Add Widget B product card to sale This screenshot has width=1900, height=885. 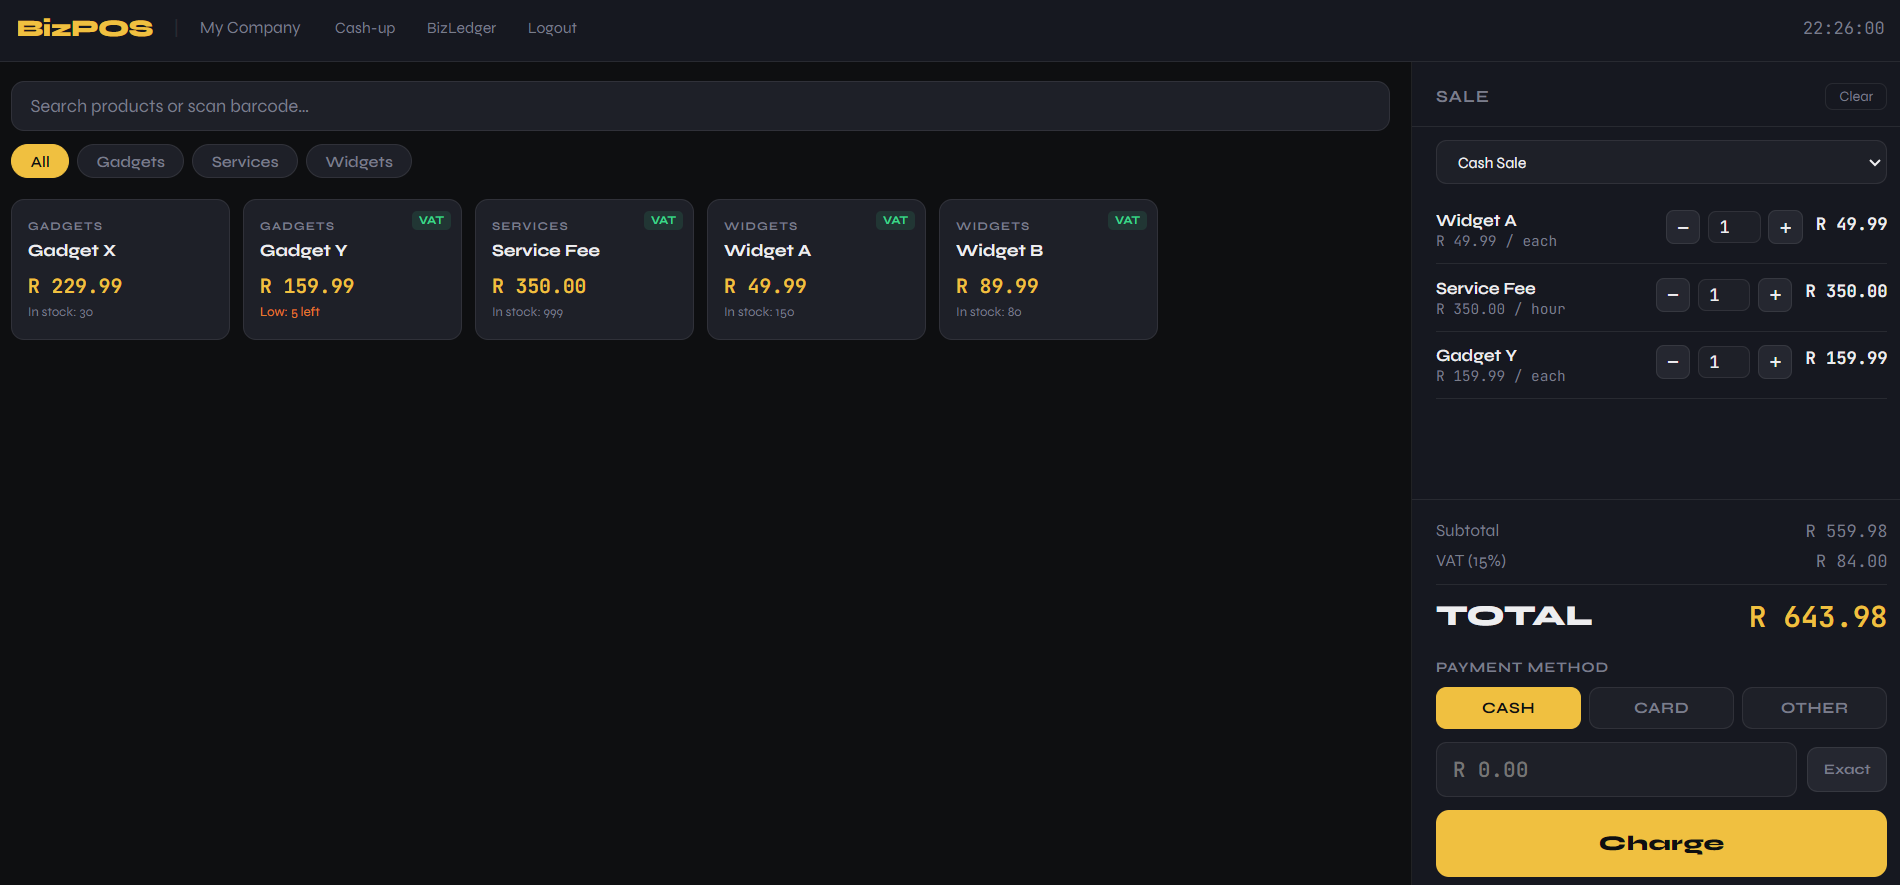click(1048, 269)
